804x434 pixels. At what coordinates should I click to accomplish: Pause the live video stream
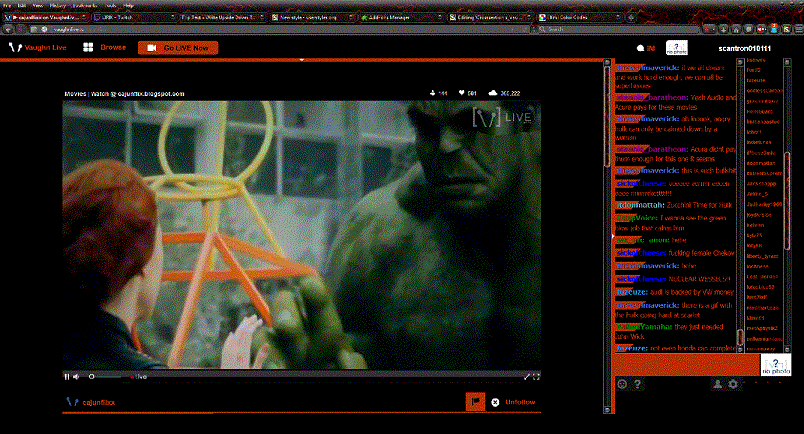67,377
